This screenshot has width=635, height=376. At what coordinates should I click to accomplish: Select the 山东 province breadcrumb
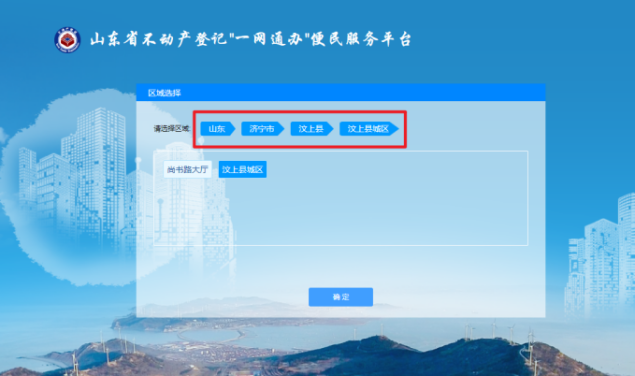[x=218, y=129]
